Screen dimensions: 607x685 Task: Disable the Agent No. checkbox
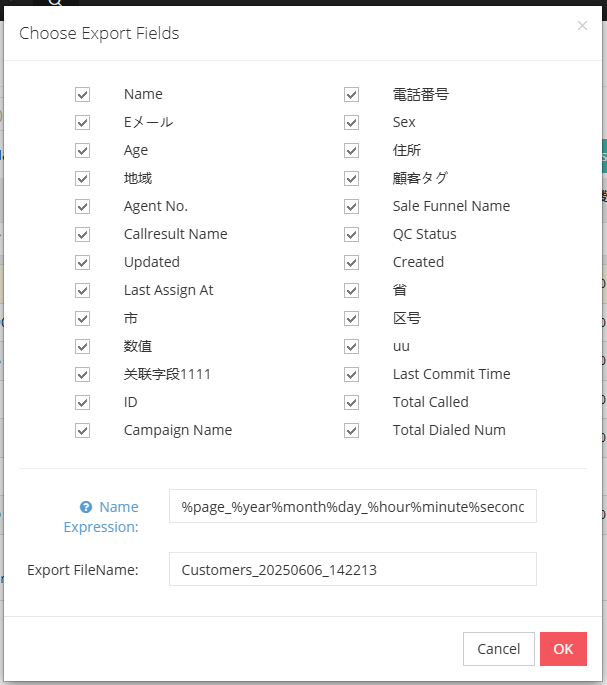pos(82,206)
